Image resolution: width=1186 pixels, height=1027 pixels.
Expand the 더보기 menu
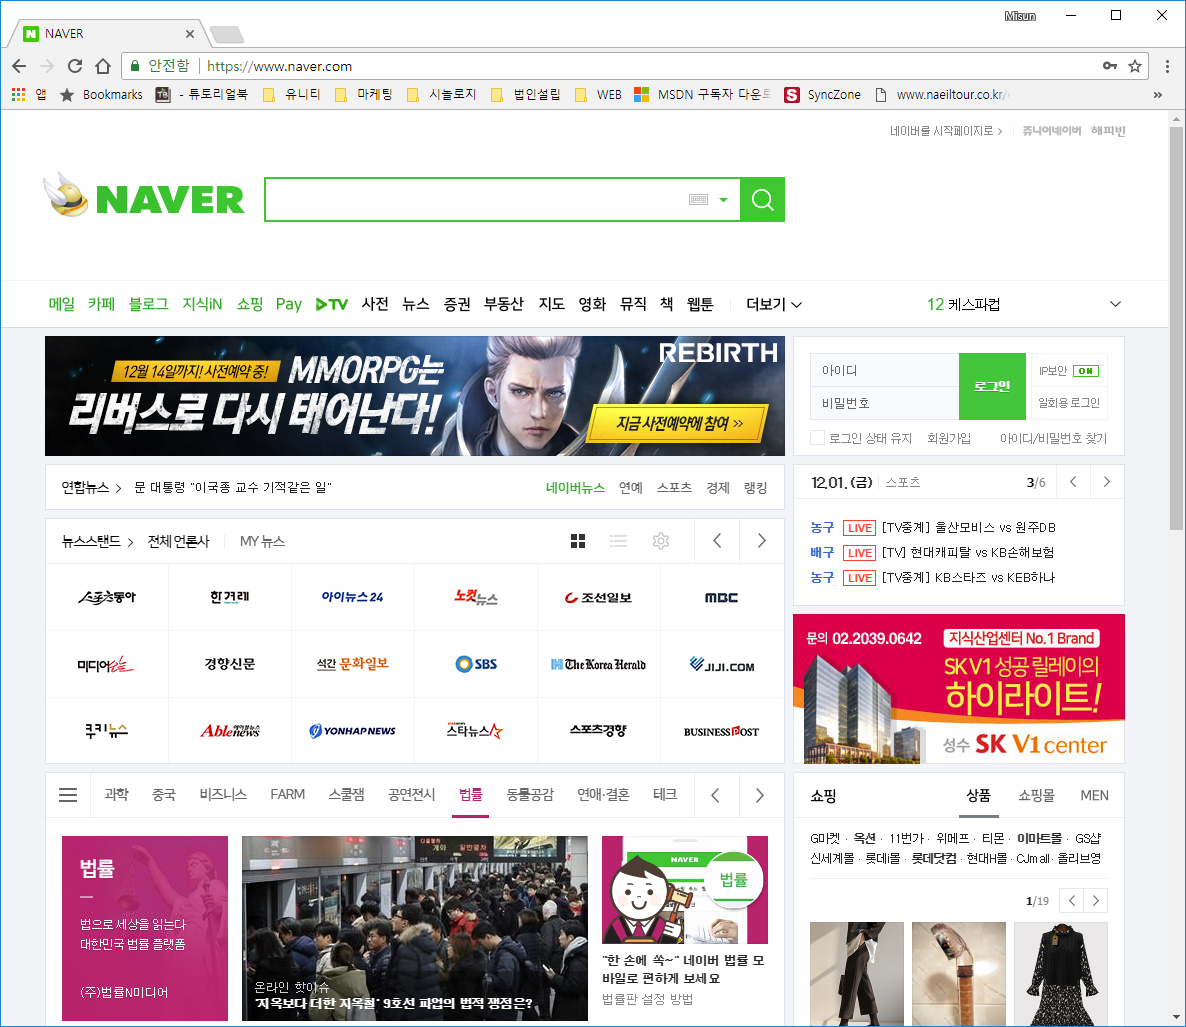tap(774, 304)
